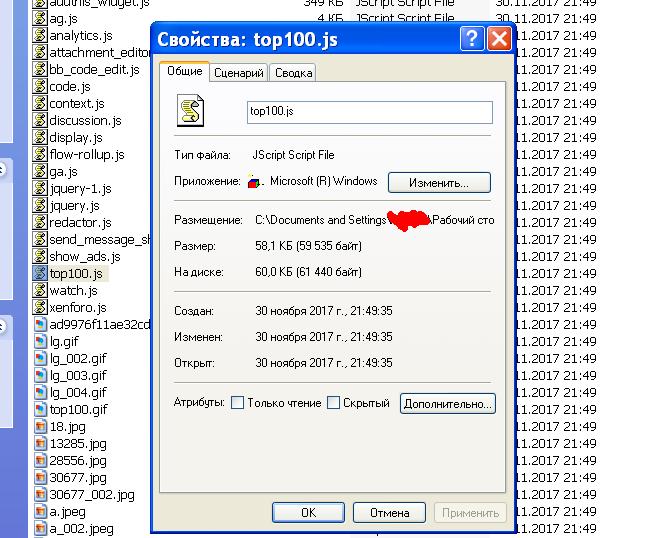Click the selected top100.js file icon

[x=40, y=273]
